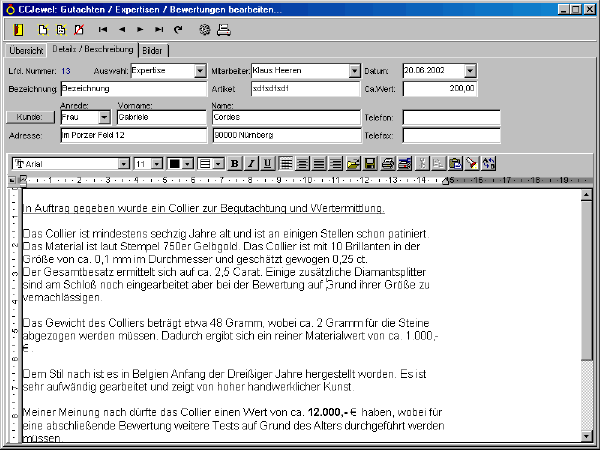Open file using the editor folder icon
This screenshot has height=450, width=600.
[x=353, y=163]
